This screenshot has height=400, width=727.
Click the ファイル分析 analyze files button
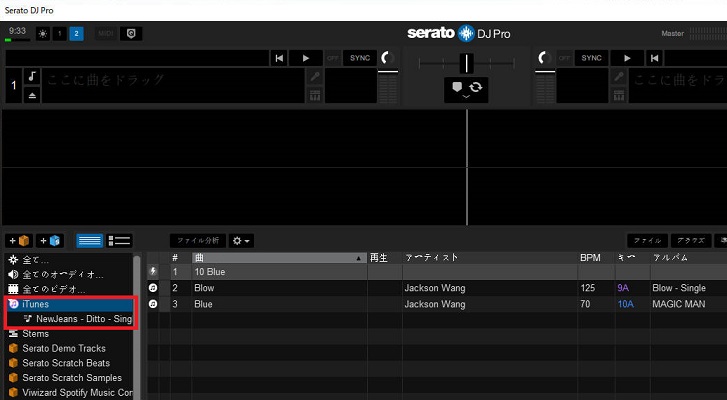click(x=198, y=241)
